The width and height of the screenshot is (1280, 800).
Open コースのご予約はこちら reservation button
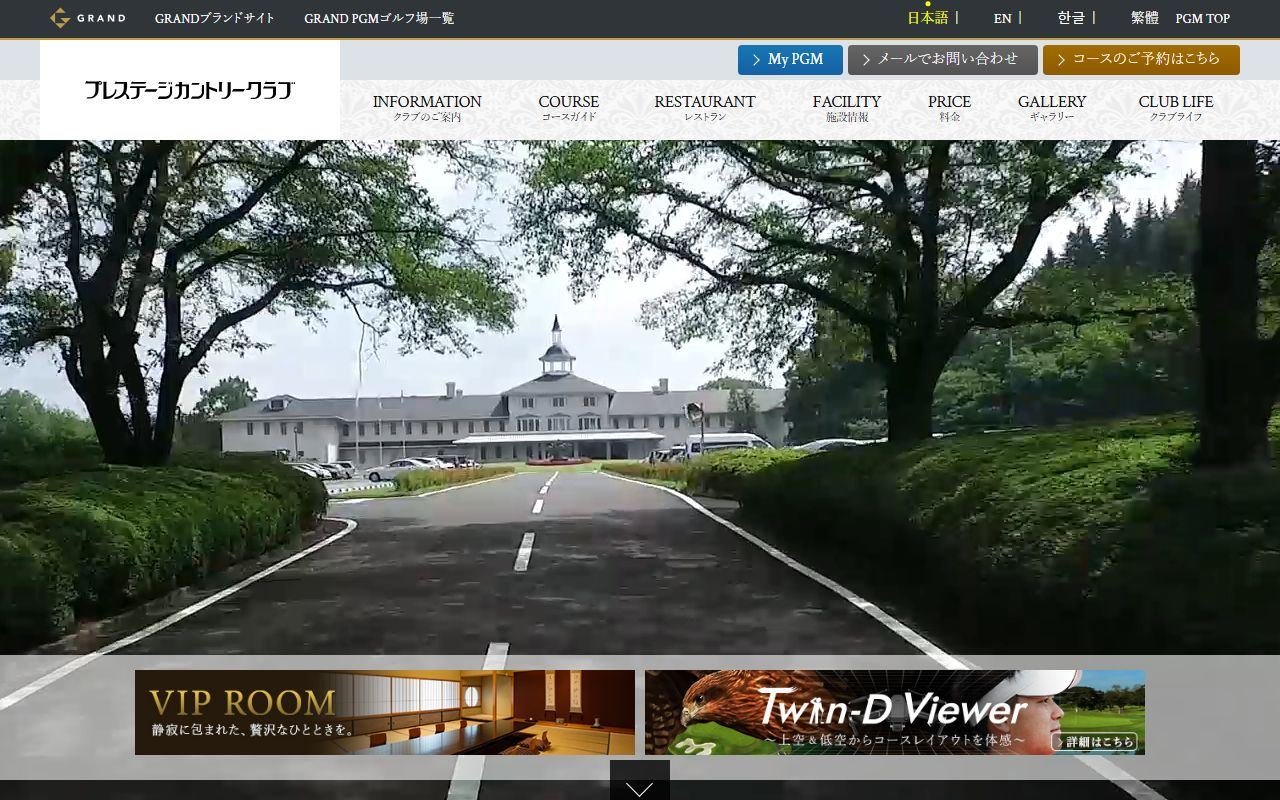pyautogui.click(x=1141, y=60)
